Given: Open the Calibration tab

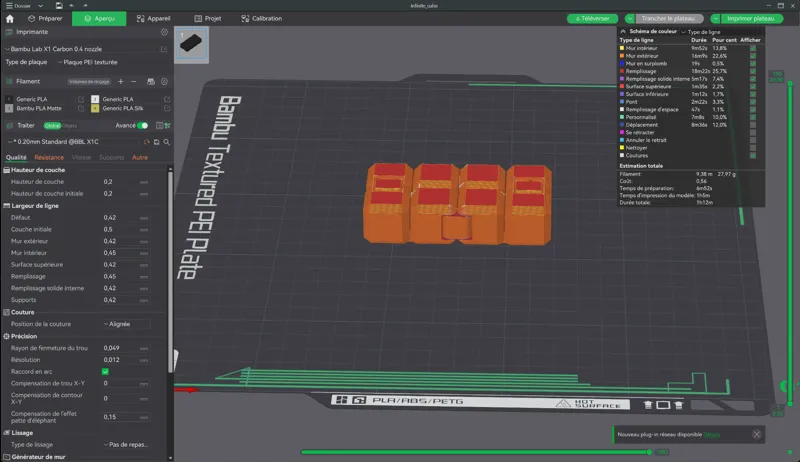Looking at the screenshot, I should pos(261,18).
